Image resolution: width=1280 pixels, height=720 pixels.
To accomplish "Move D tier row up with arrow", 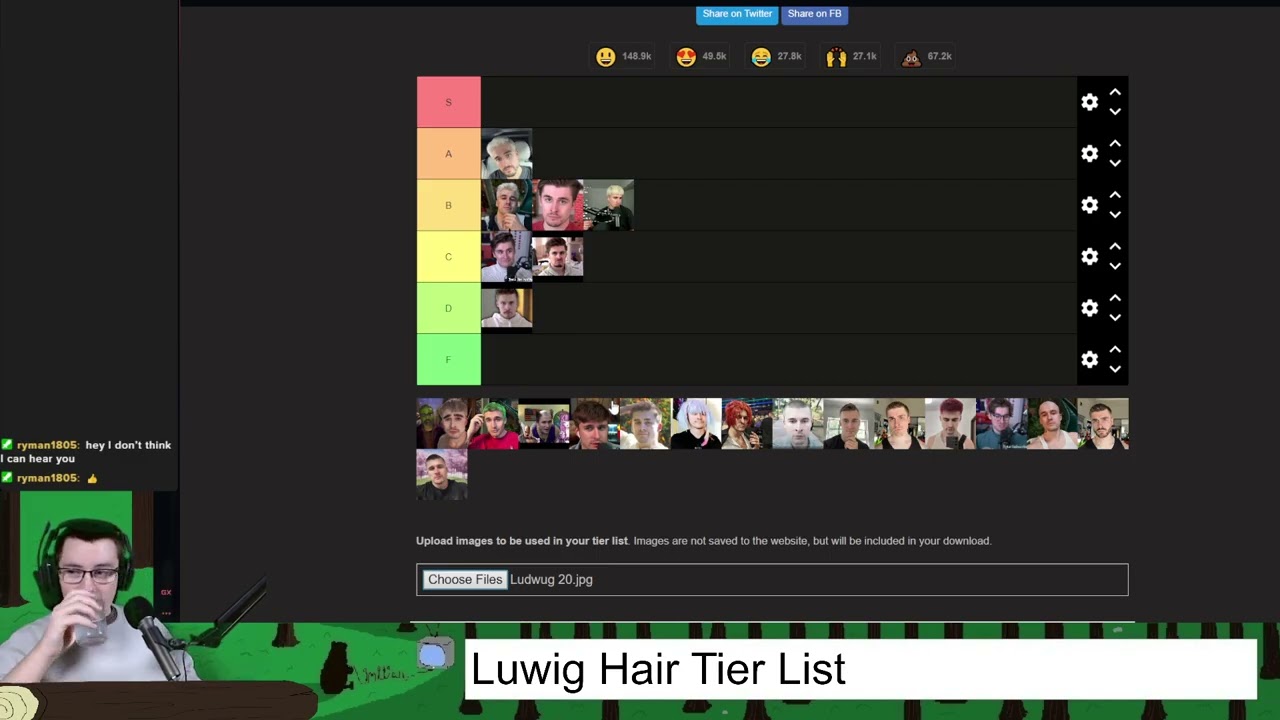I will 1115,299.
